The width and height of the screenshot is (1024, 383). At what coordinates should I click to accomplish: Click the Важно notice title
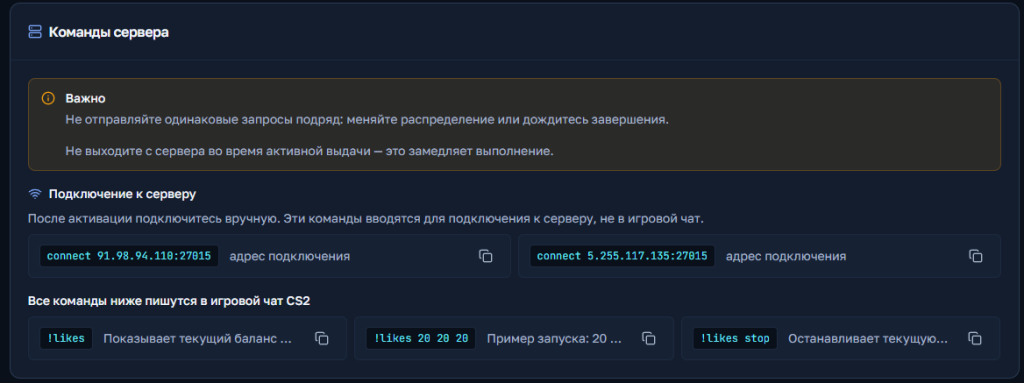coord(86,98)
